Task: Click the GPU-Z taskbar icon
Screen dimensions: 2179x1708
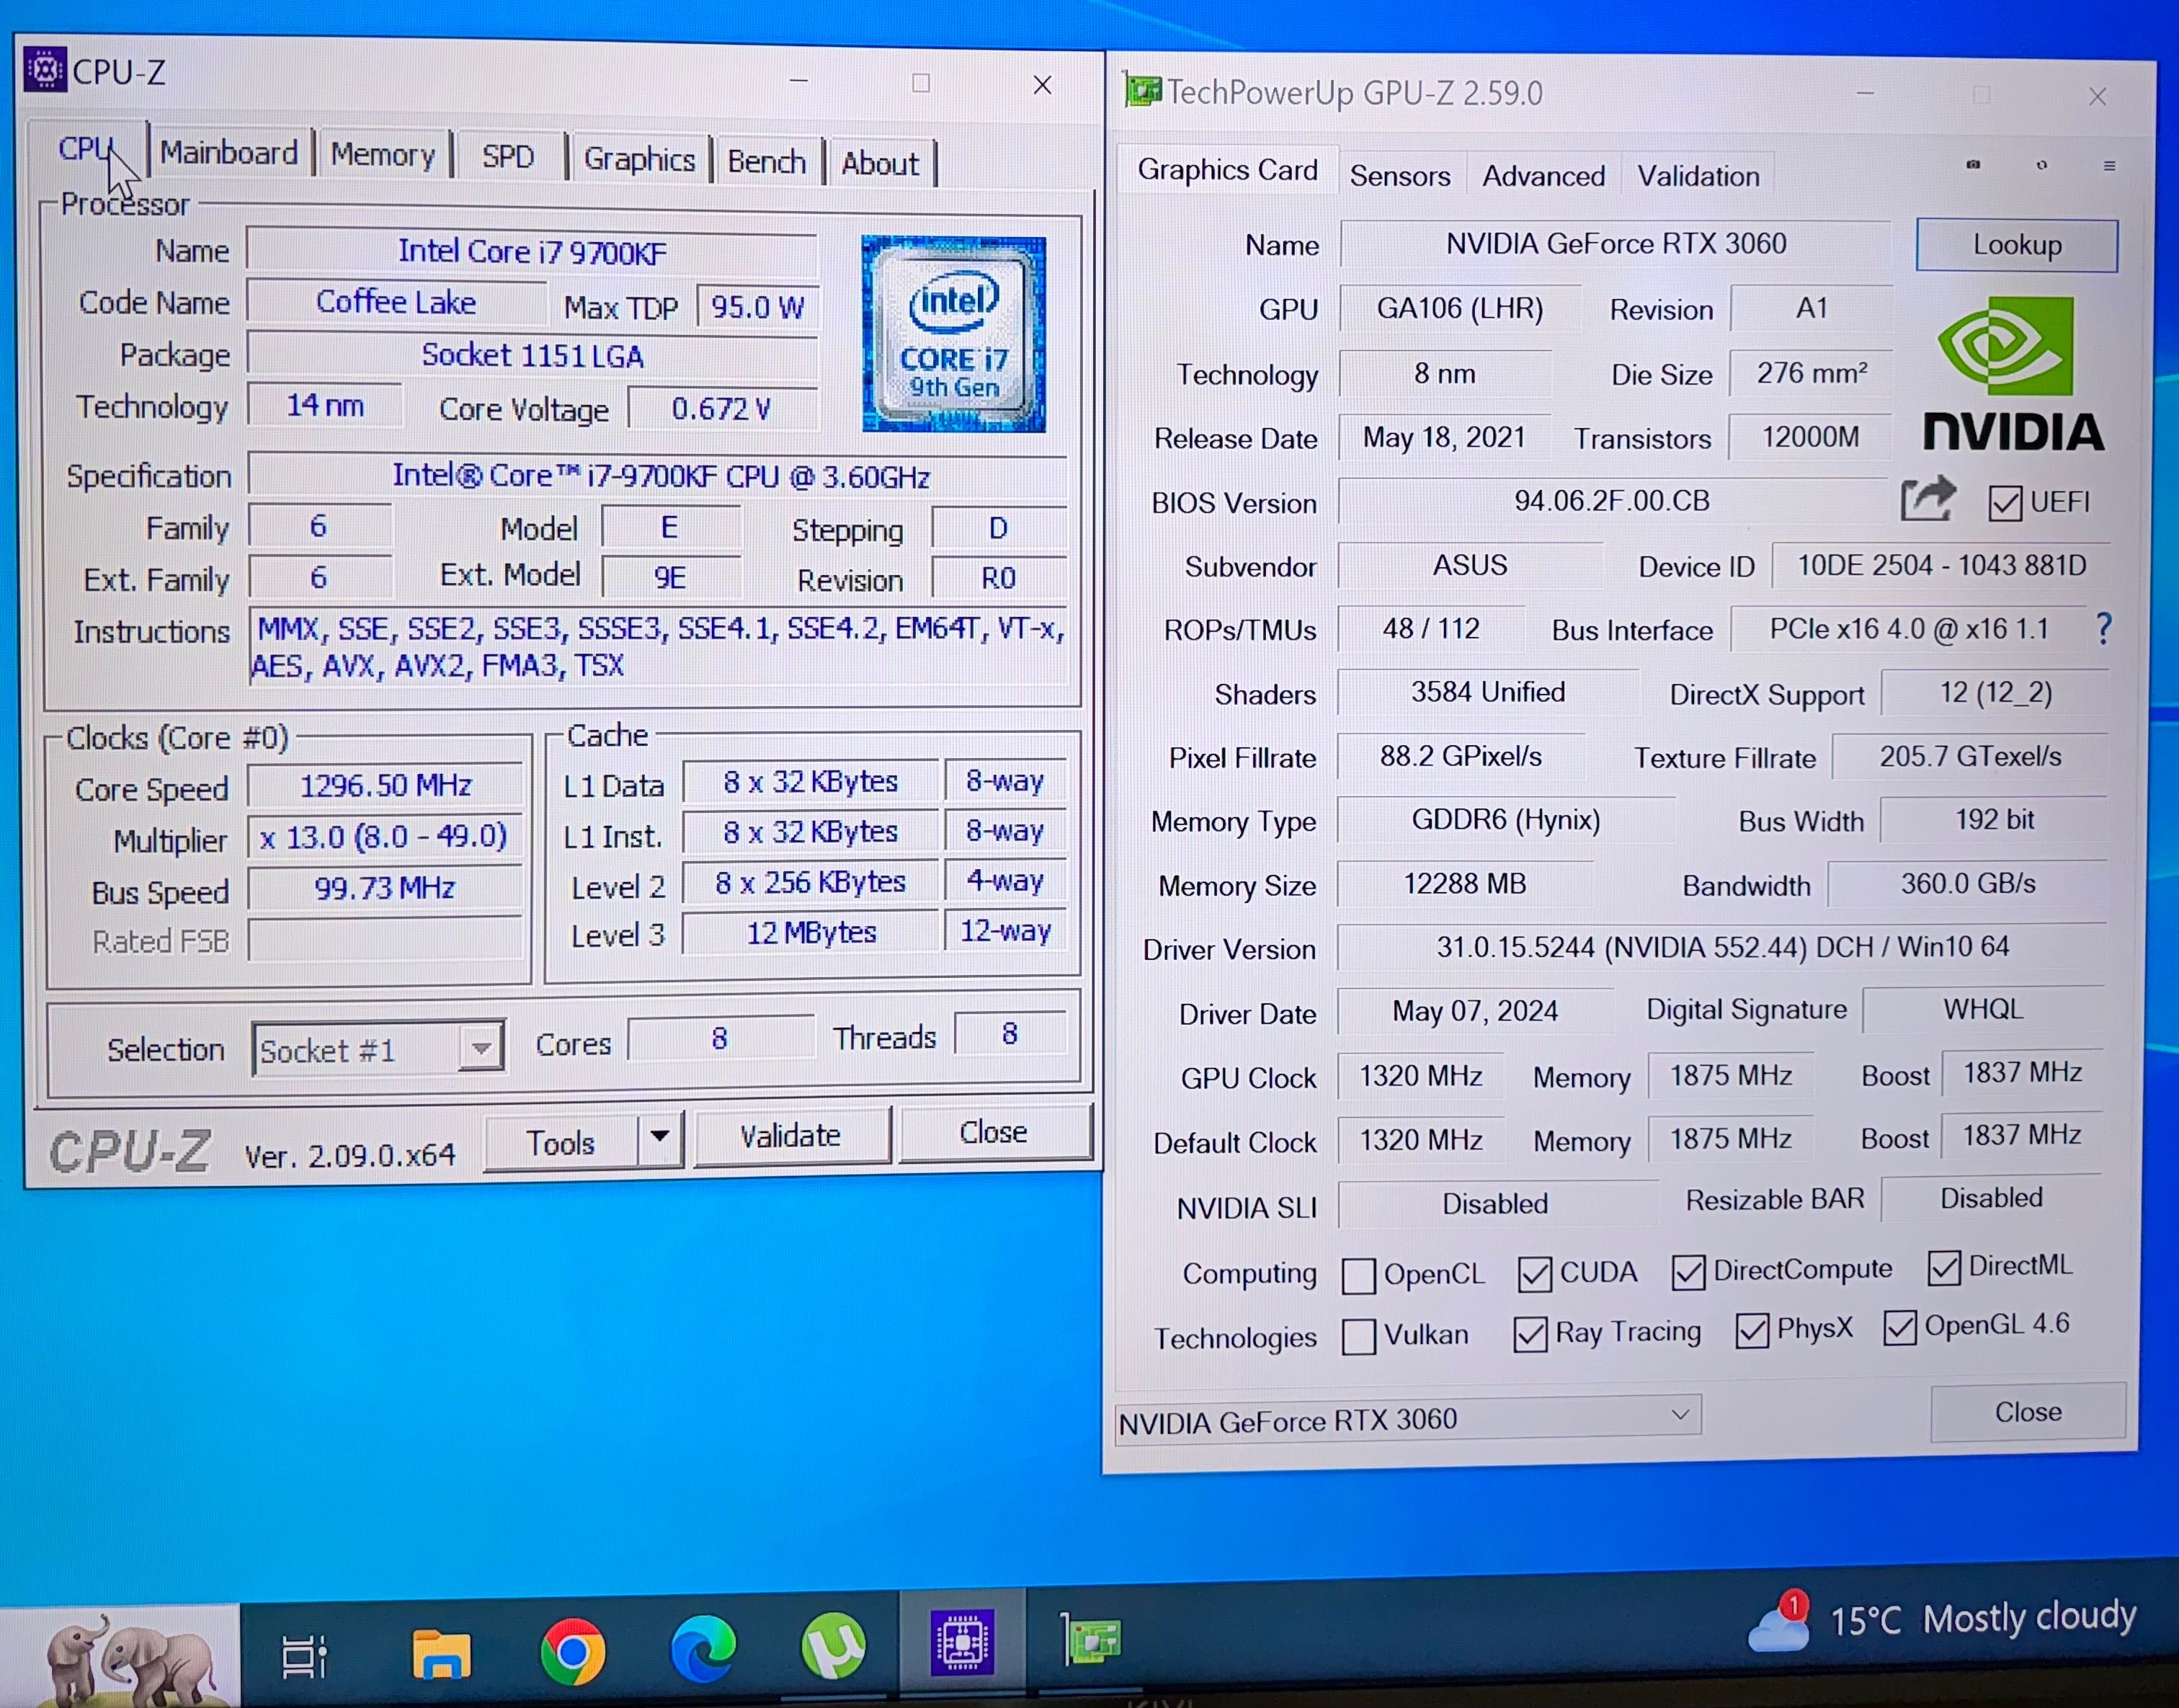Action: click(x=1090, y=1639)
